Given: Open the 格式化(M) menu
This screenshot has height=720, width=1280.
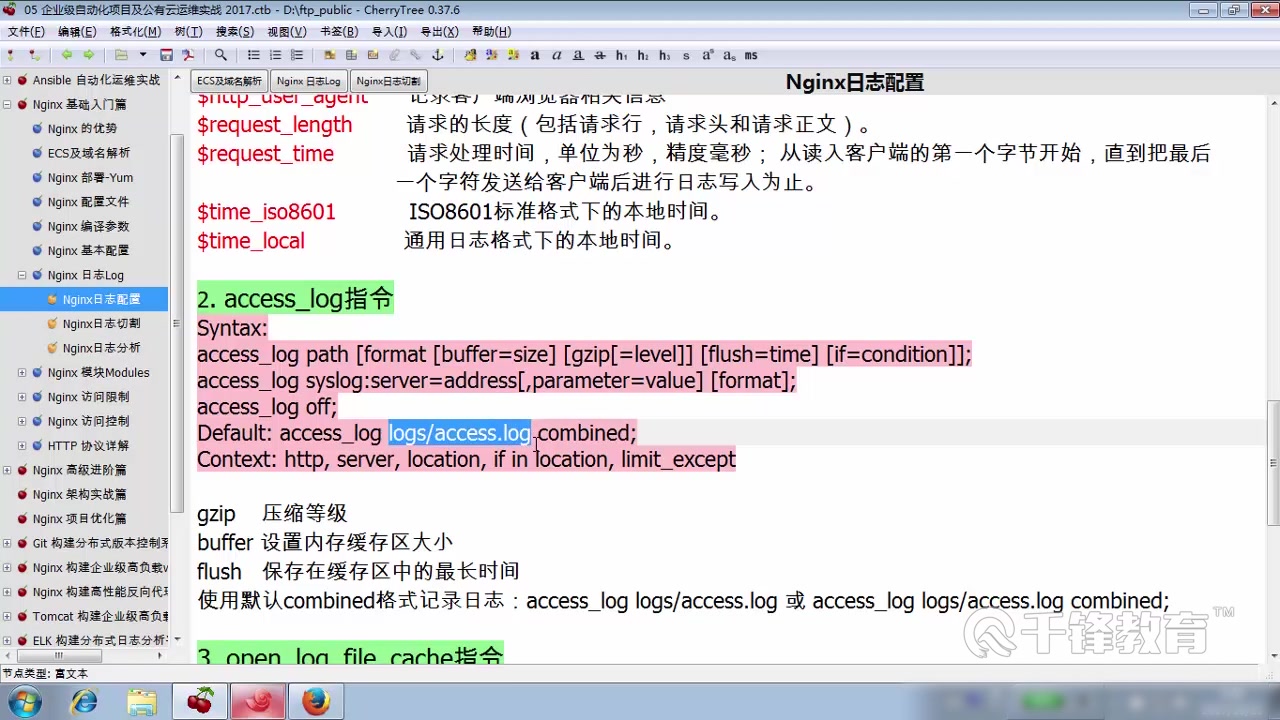Looking at the screenshot, I should coord(135,32).
